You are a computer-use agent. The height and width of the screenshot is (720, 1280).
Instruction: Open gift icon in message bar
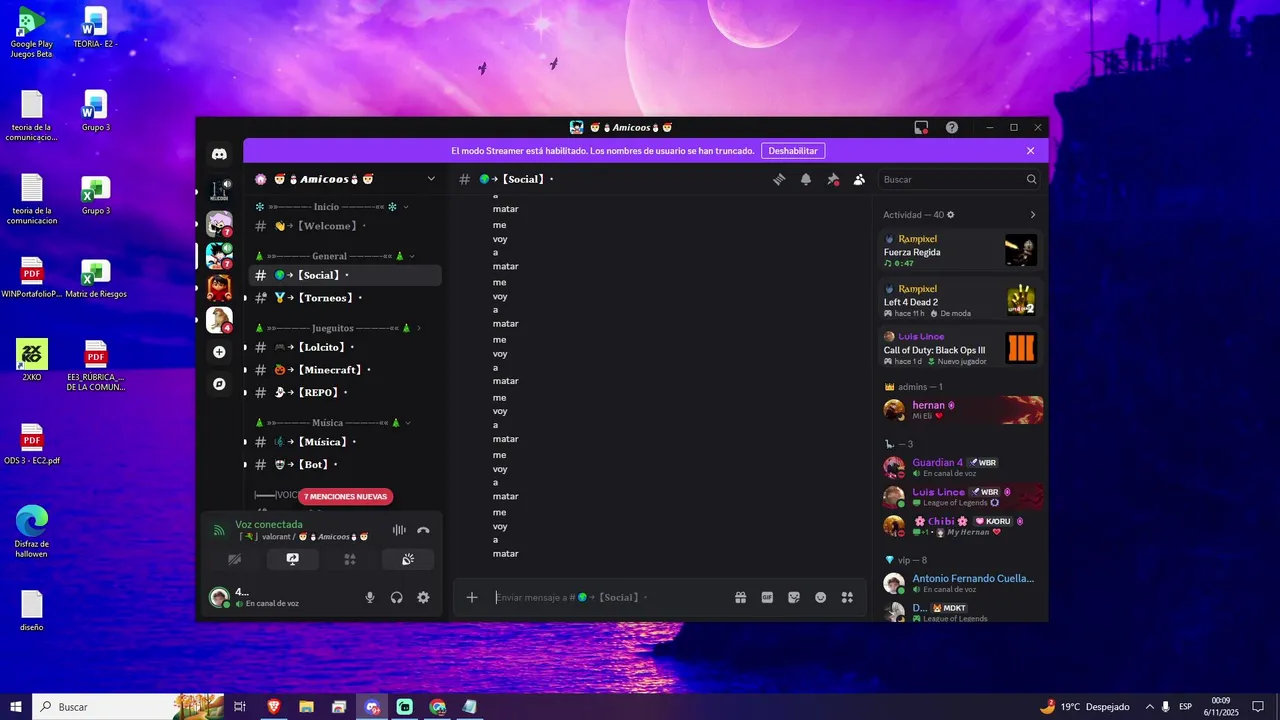coord(740,597)
